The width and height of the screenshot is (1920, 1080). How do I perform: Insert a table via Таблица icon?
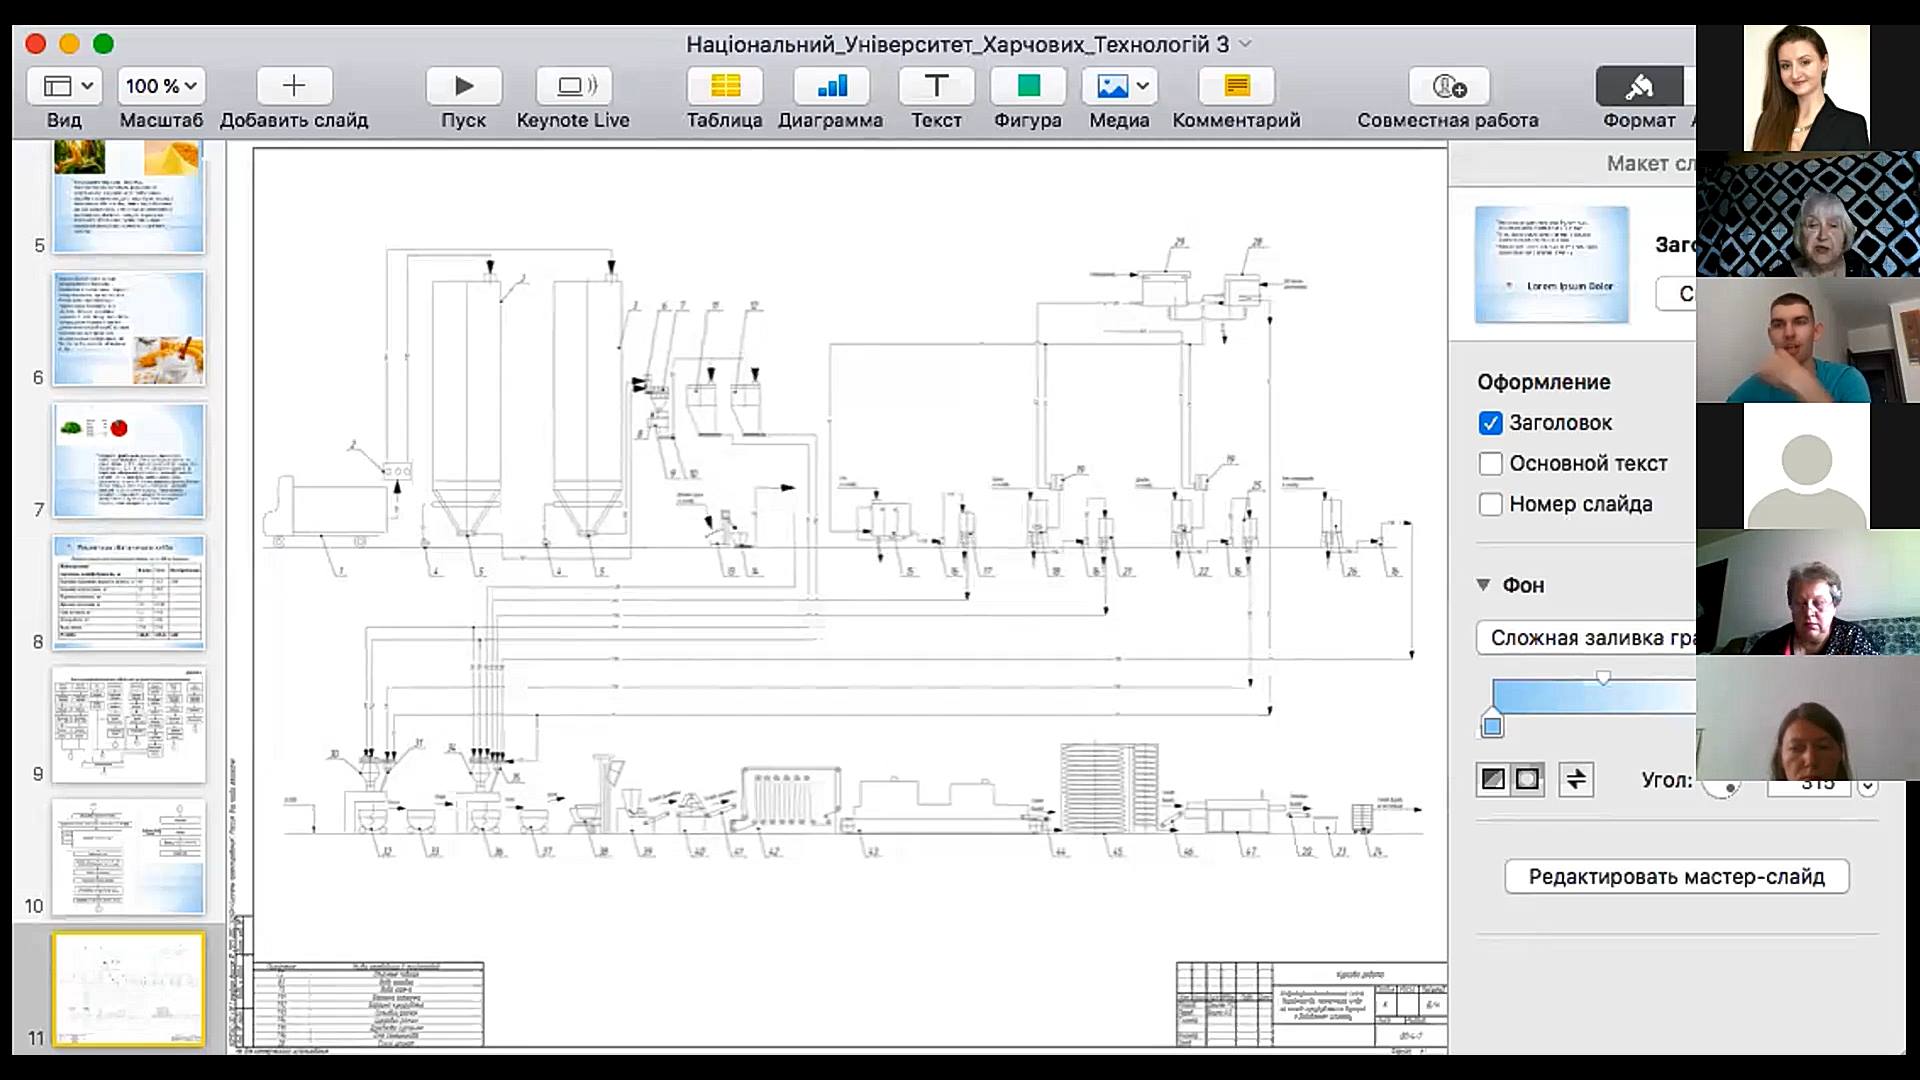725,87
